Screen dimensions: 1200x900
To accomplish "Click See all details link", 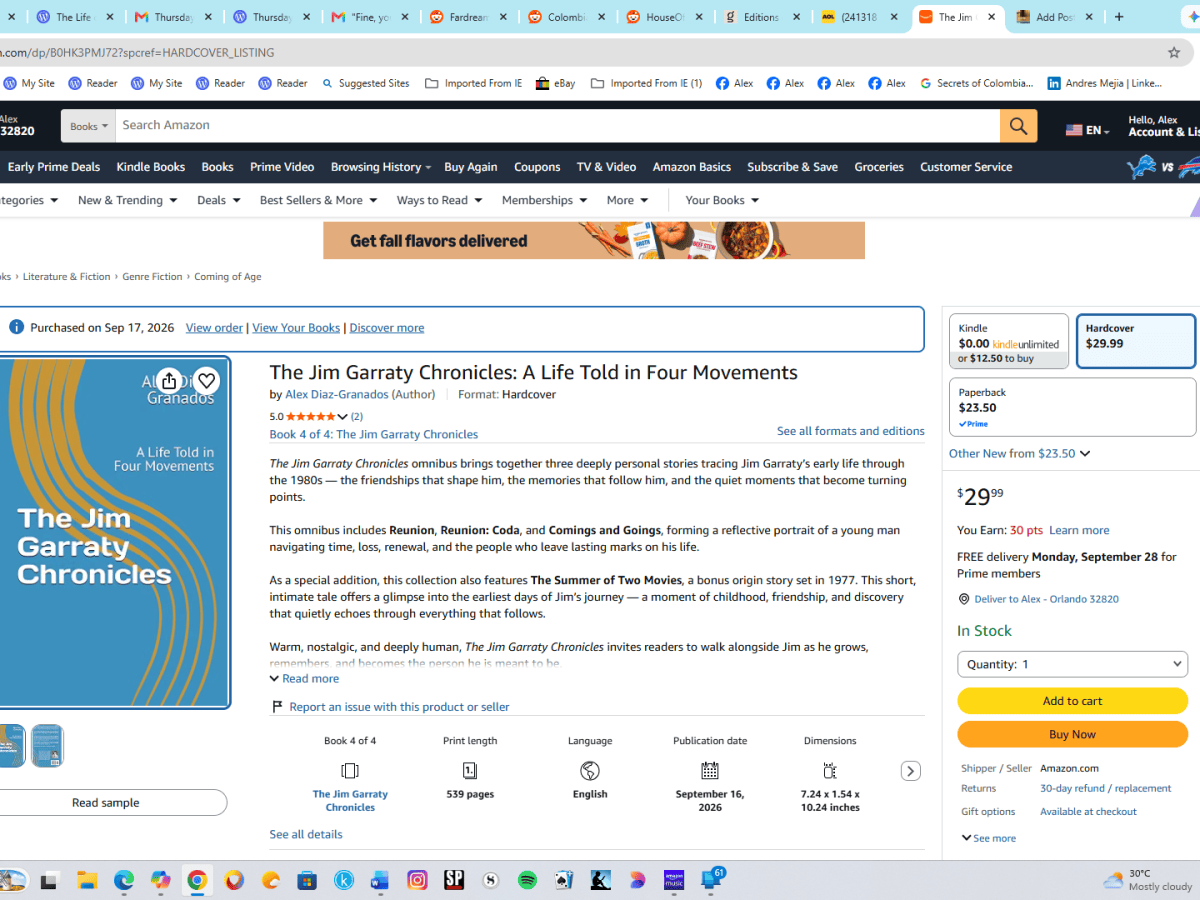I will click(x=305, y=834).
